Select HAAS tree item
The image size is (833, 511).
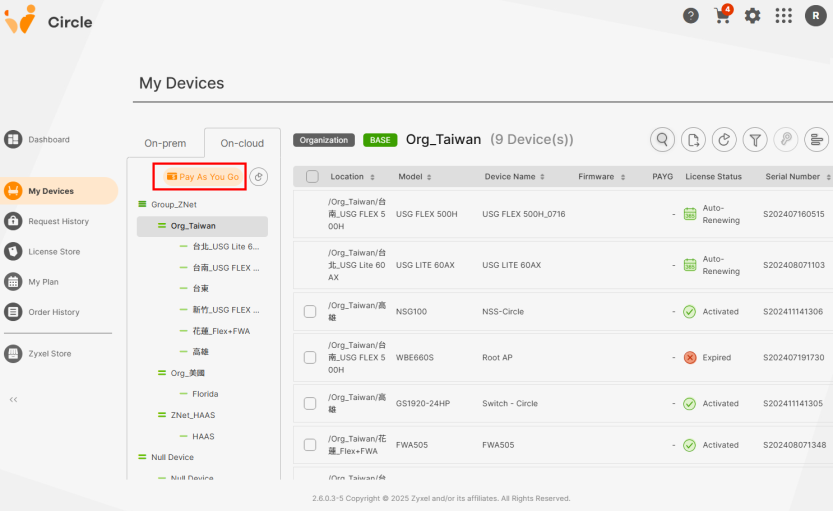(x=203, y=436)
